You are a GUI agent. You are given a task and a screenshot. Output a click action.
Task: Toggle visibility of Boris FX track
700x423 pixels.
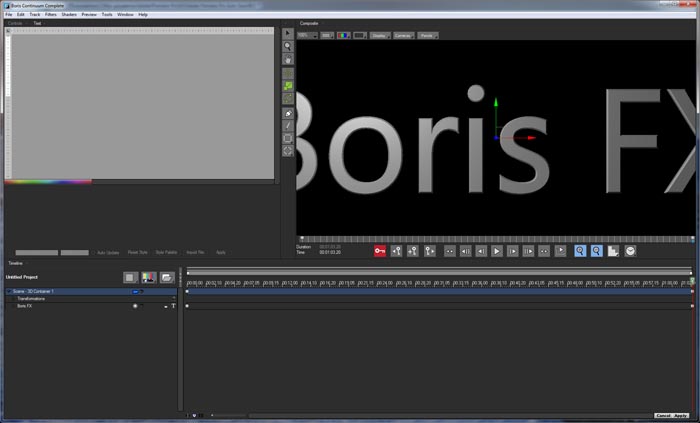point(135,306)
